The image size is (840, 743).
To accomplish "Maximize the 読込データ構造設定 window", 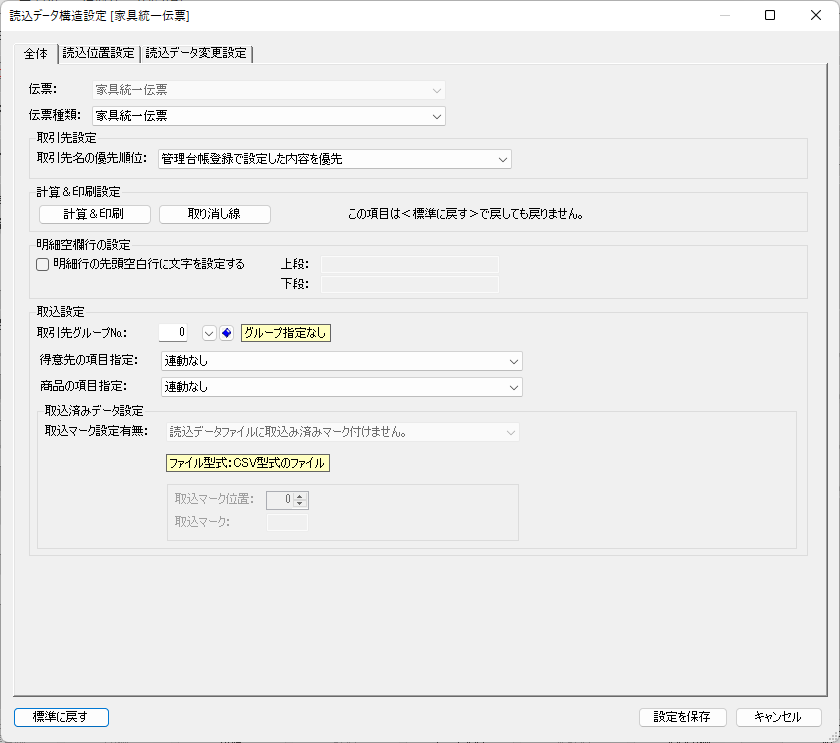I will [x=770, y=15].
